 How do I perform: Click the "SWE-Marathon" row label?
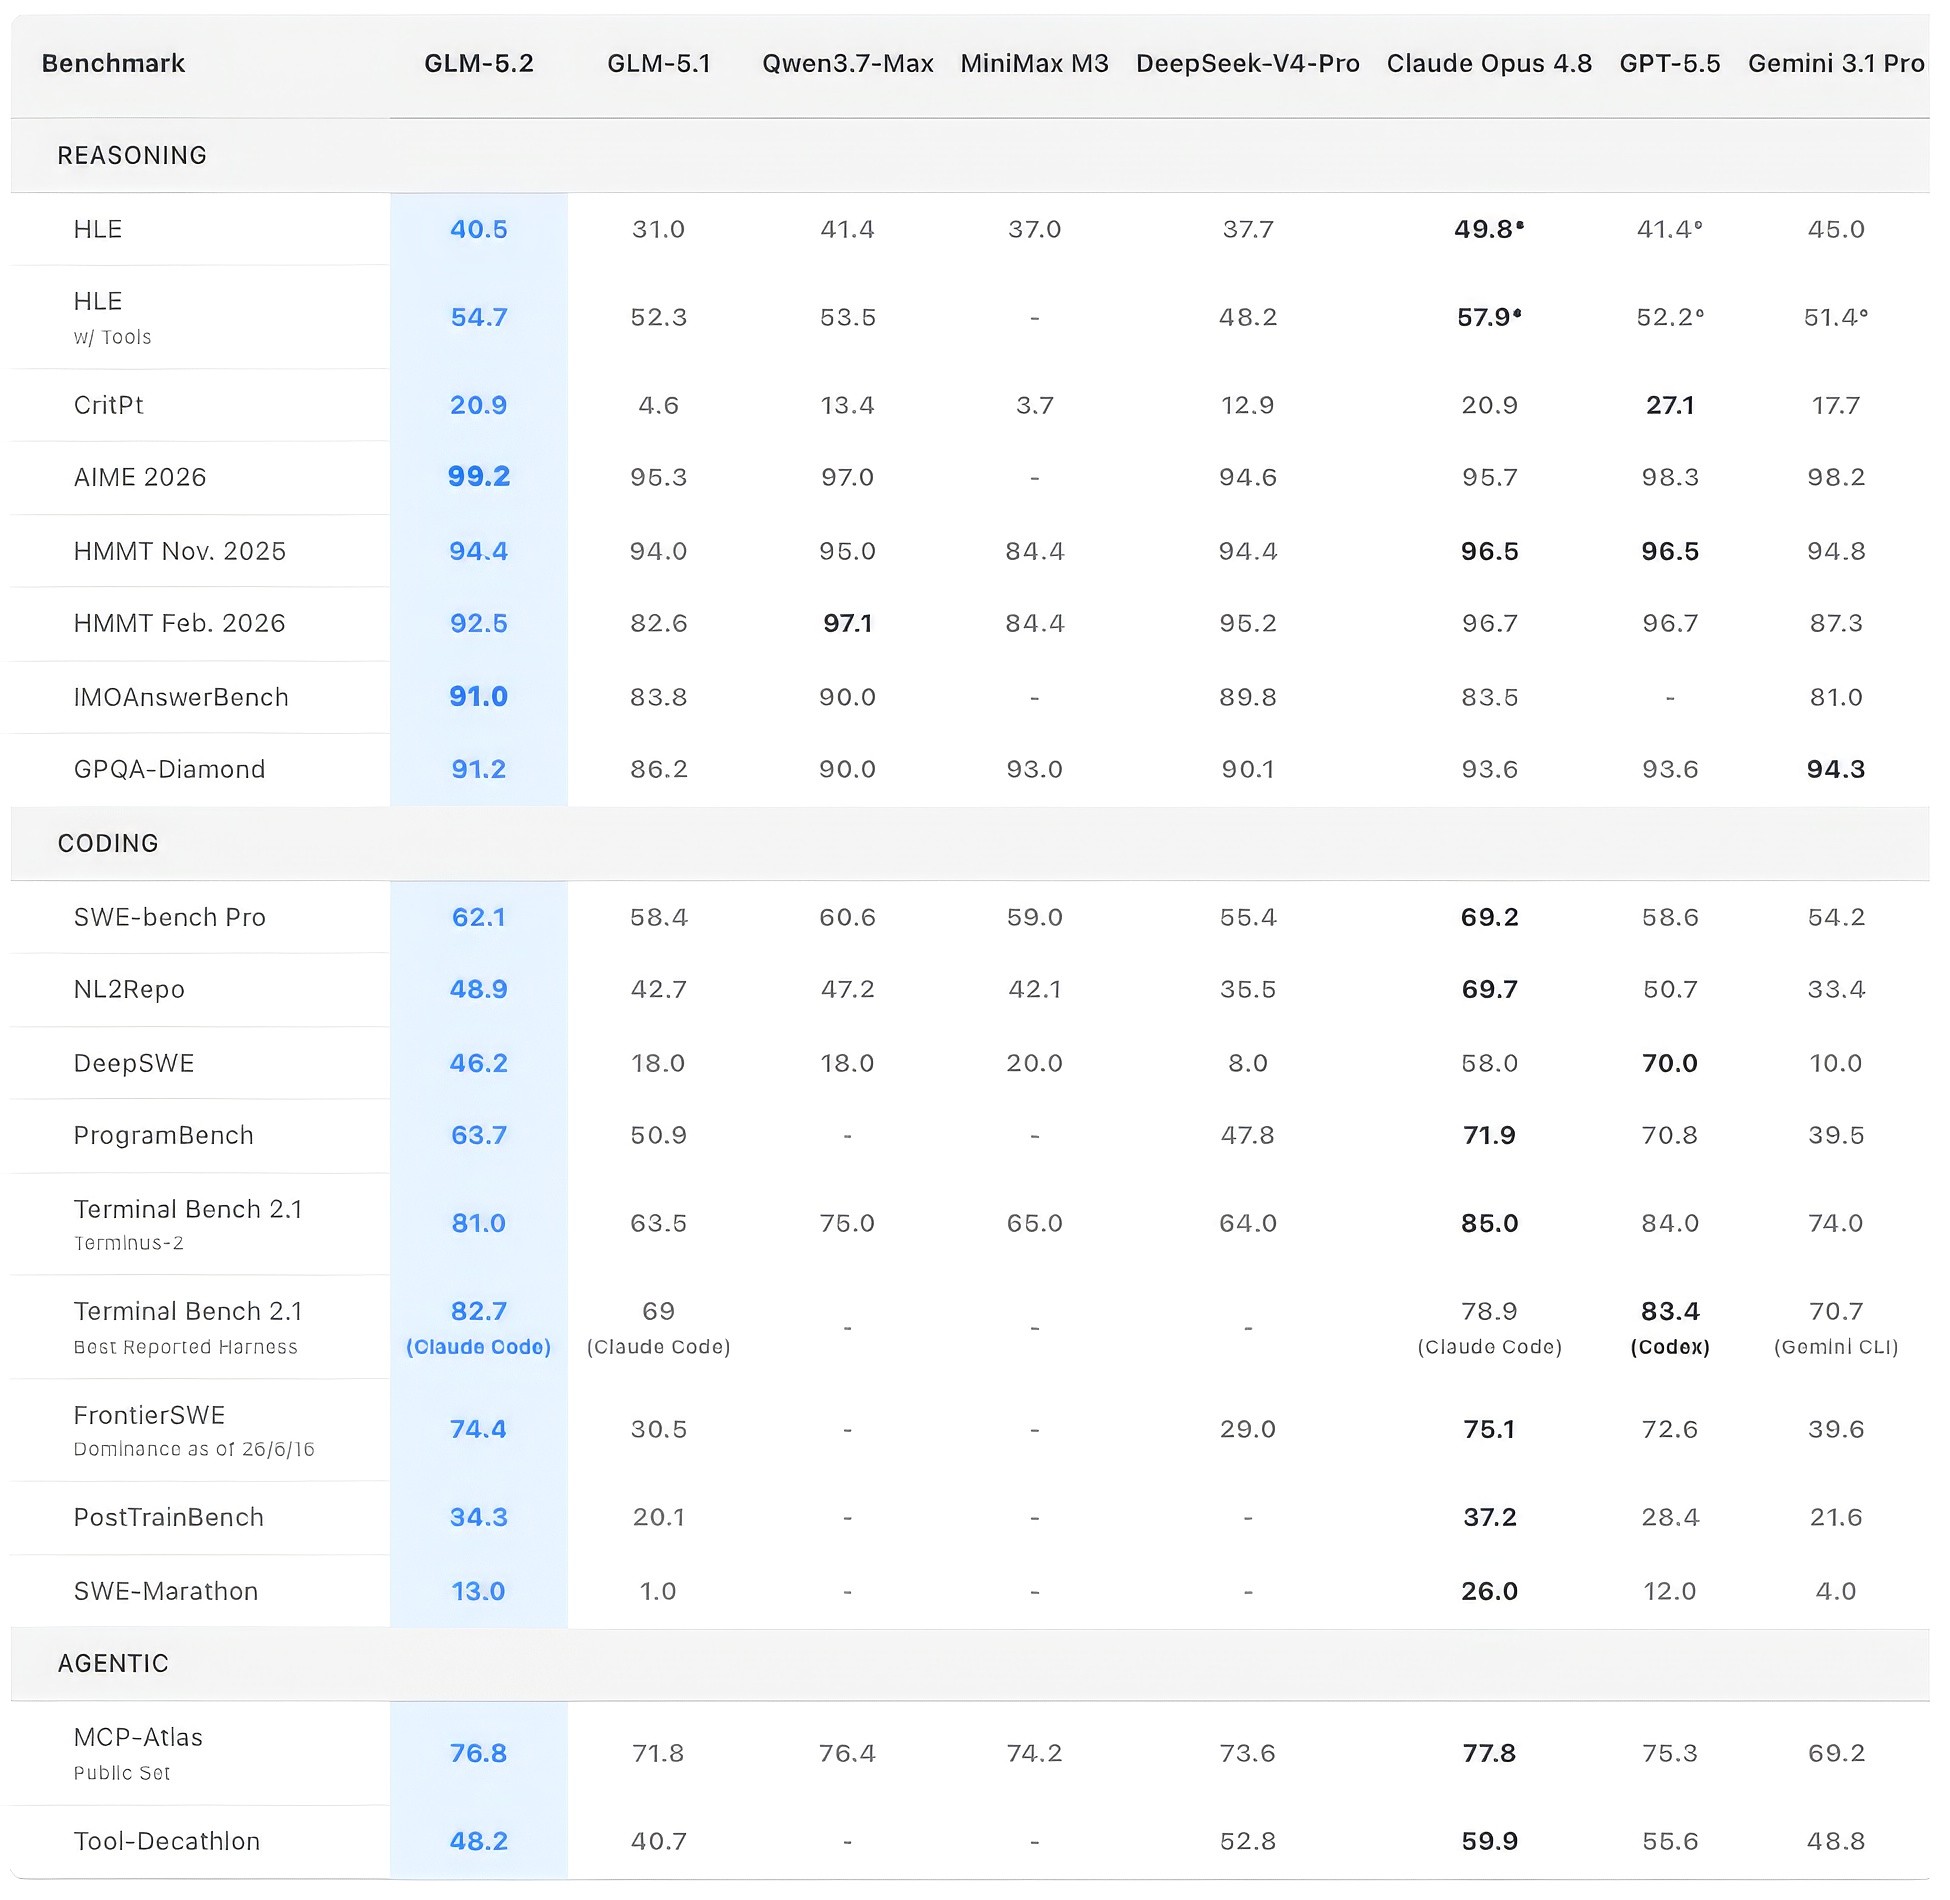[x=166, y=1592]
